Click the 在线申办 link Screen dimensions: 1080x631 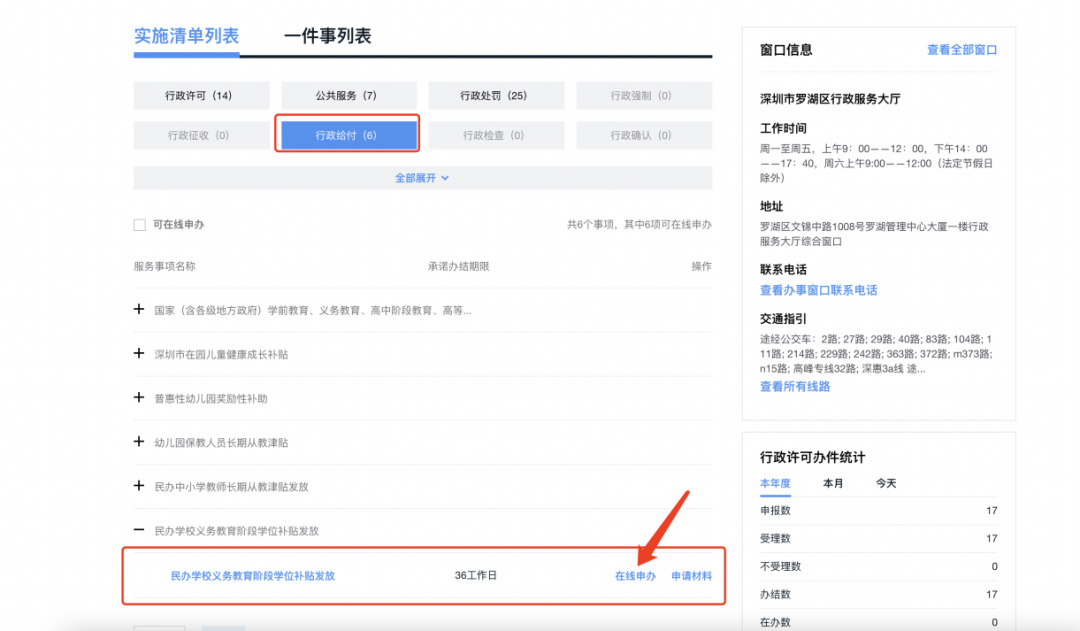[x=635, y=576]
